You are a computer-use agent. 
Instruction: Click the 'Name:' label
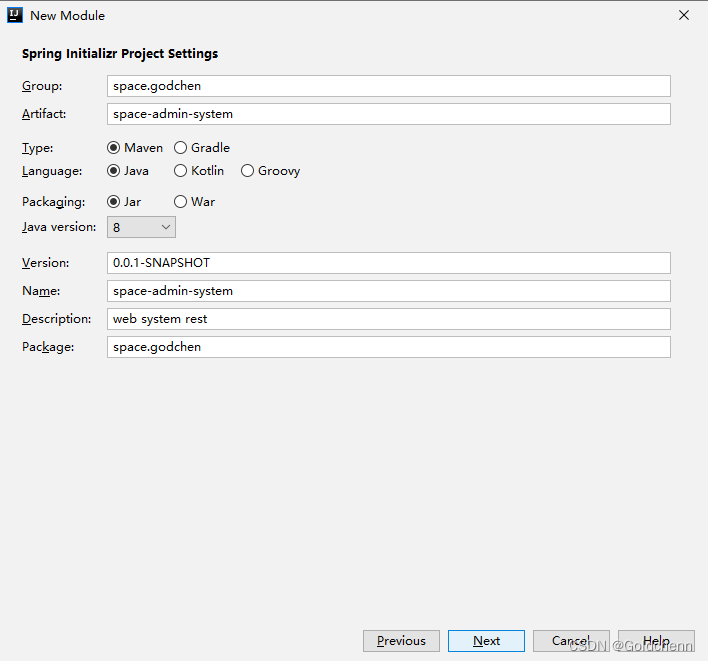point(41,291)
